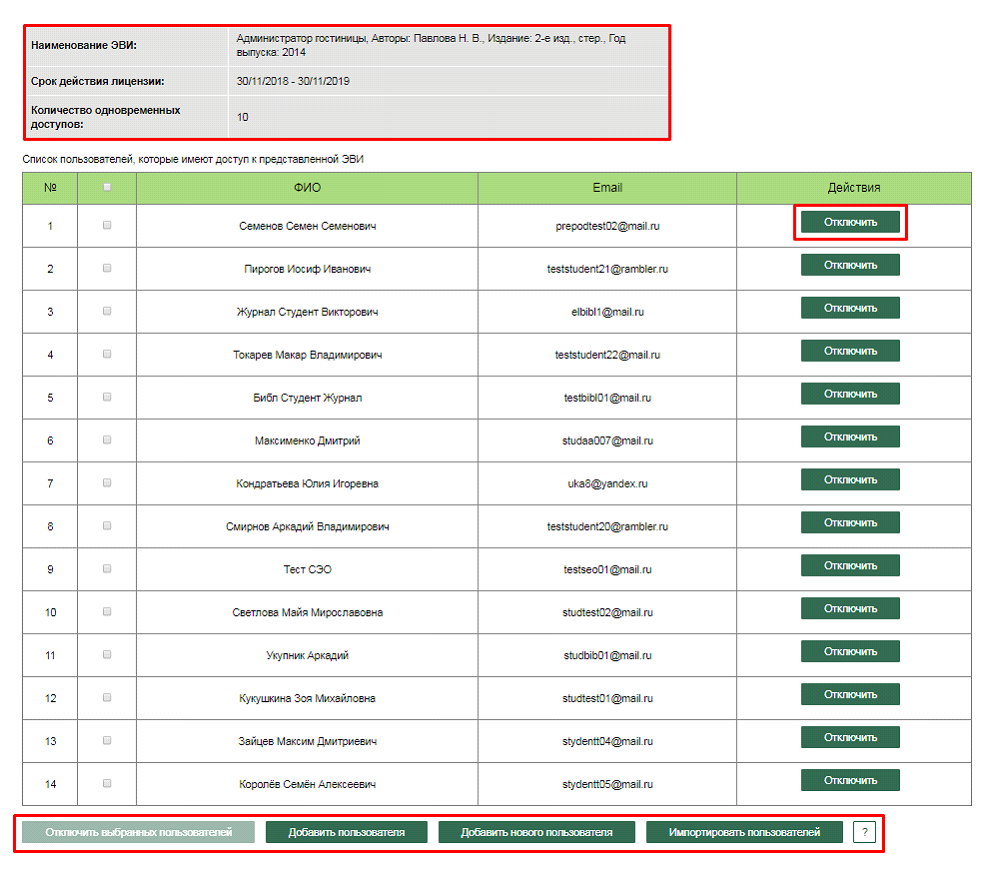Open help via the question mark button
The image size is (991, 872).
point(864,832)
